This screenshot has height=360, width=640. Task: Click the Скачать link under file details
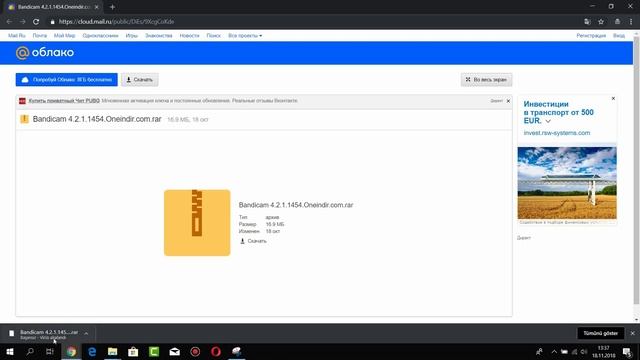253,241
